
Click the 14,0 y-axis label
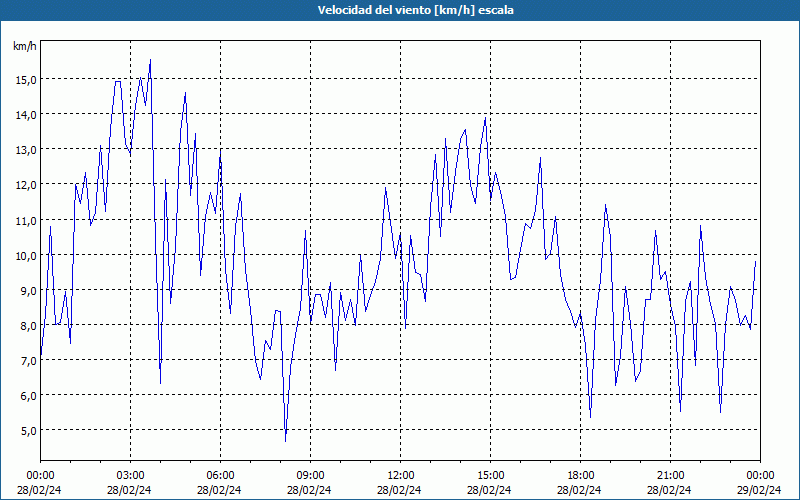pos(26,115)
